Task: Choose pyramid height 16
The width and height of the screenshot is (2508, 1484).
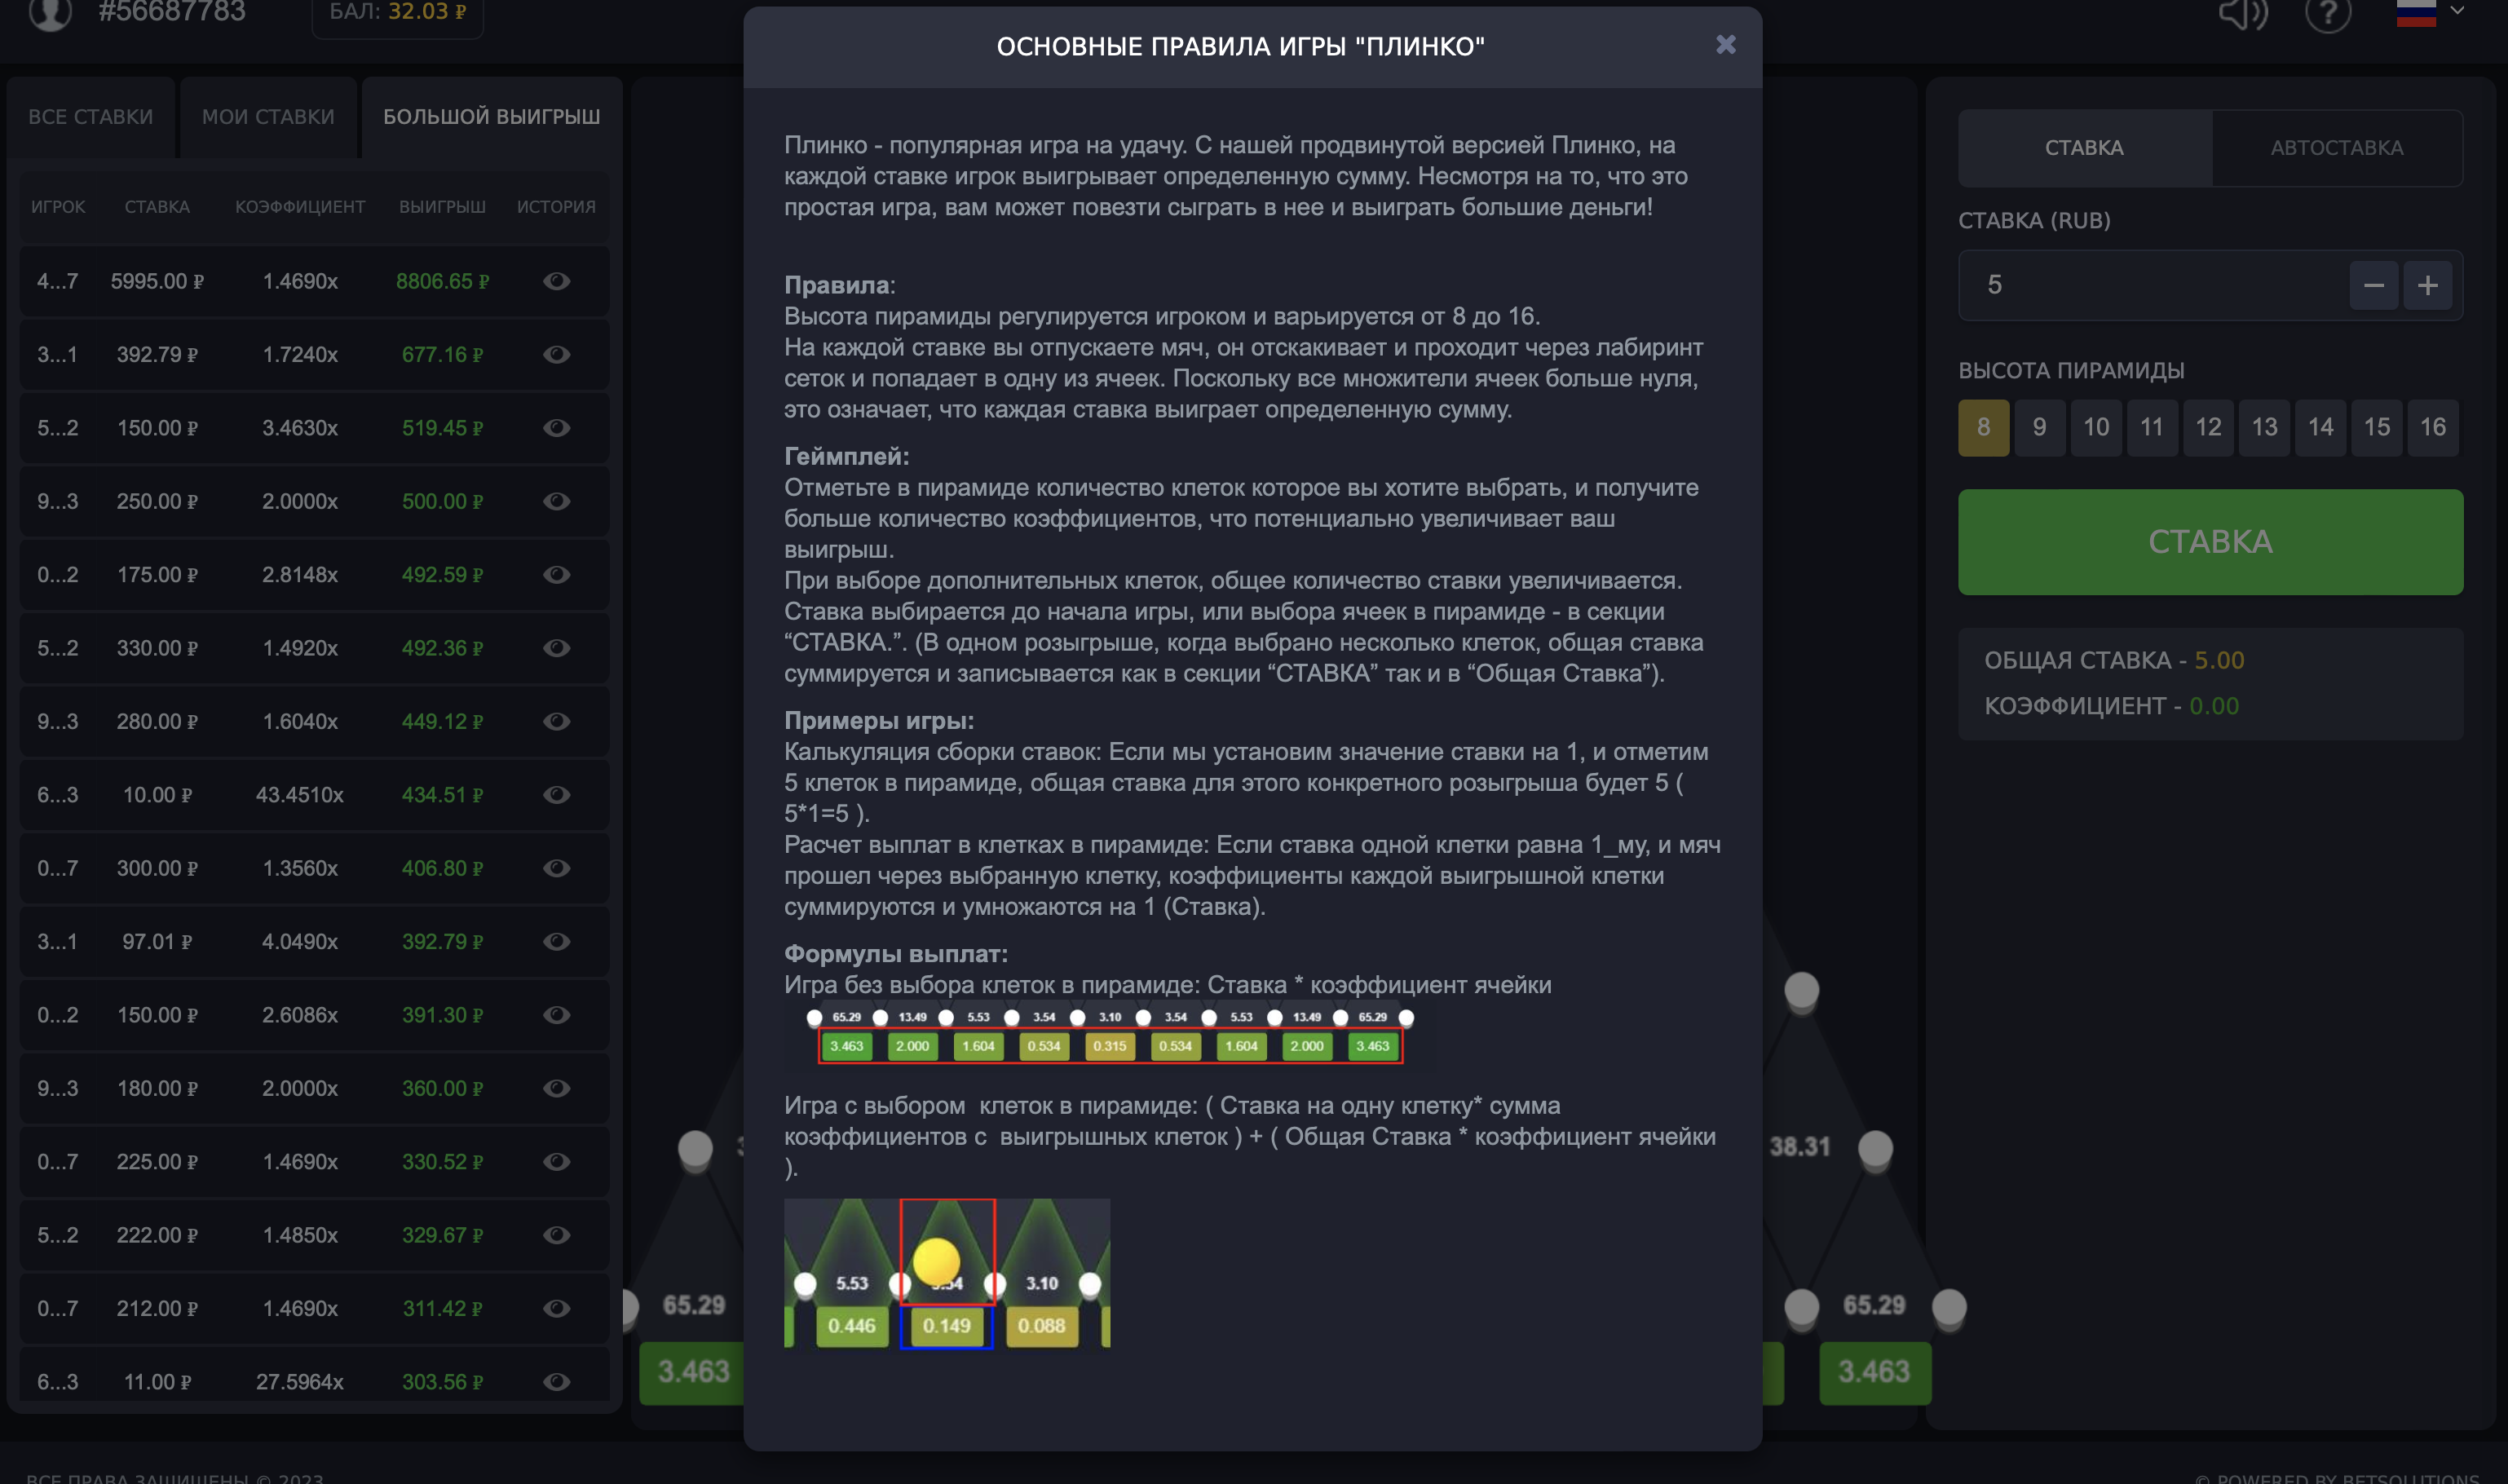Action: [x=2432, y=427]
